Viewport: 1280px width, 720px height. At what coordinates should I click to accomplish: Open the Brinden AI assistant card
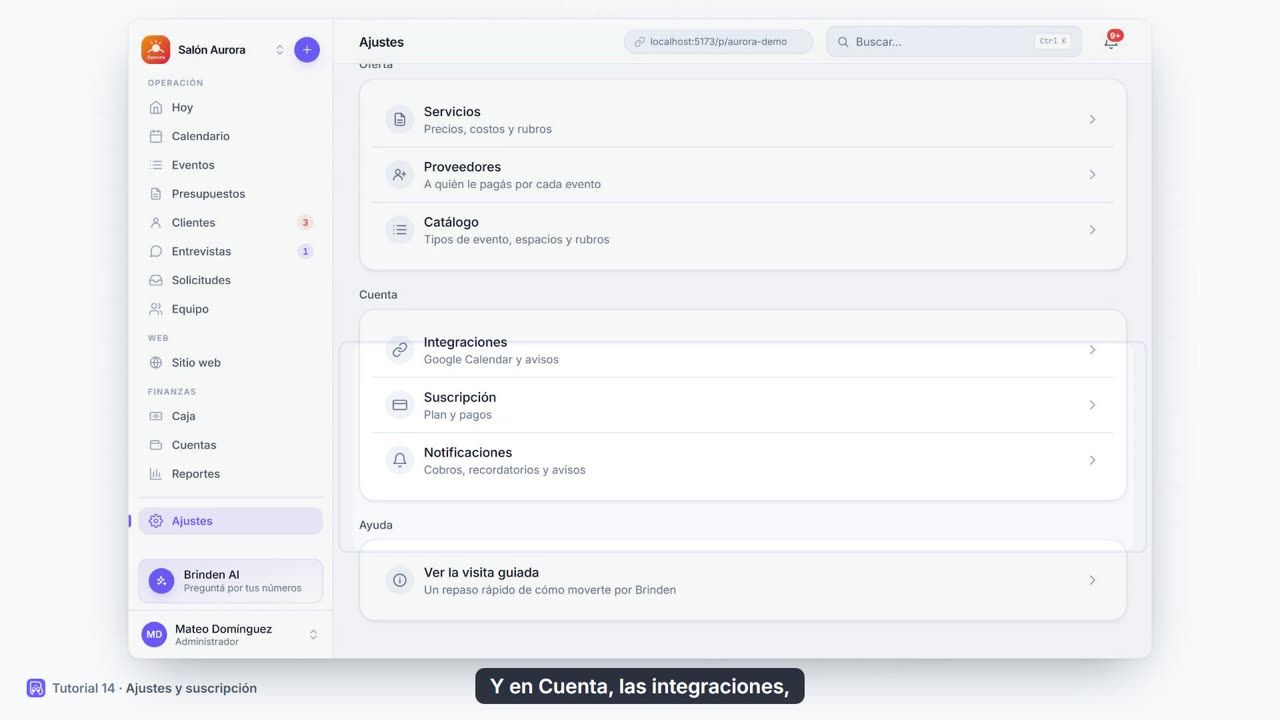tap(230, 581)
